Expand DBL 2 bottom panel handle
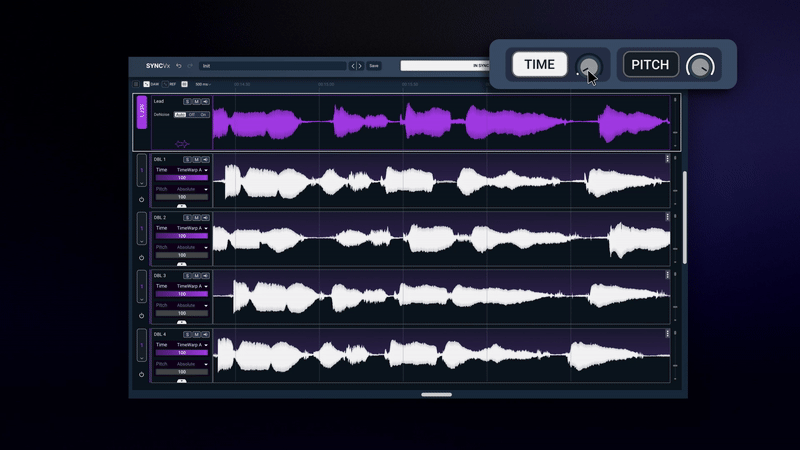 pos(182,264)
